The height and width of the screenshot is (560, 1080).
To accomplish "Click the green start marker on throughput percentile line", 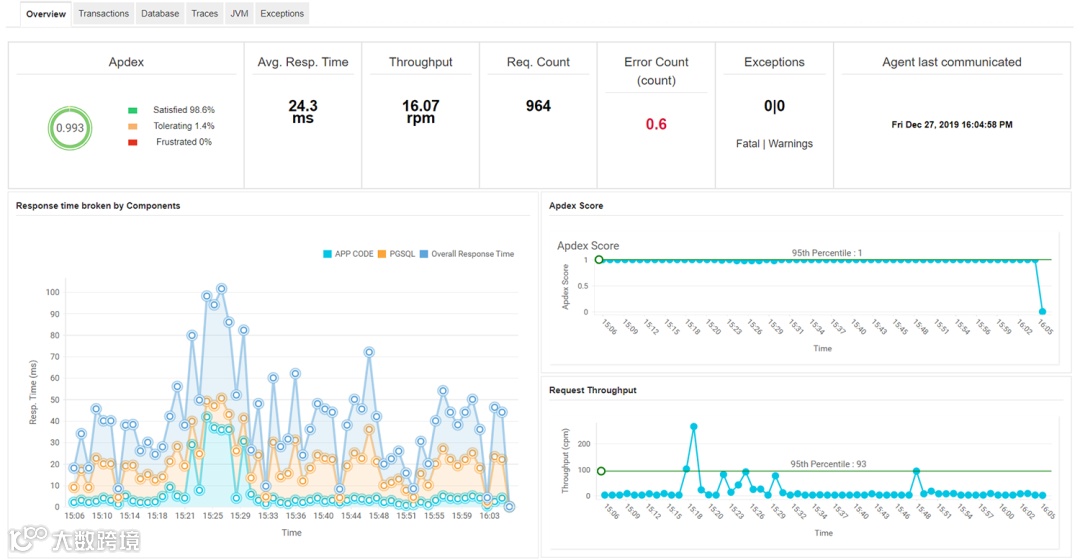I will click(601, 471).
